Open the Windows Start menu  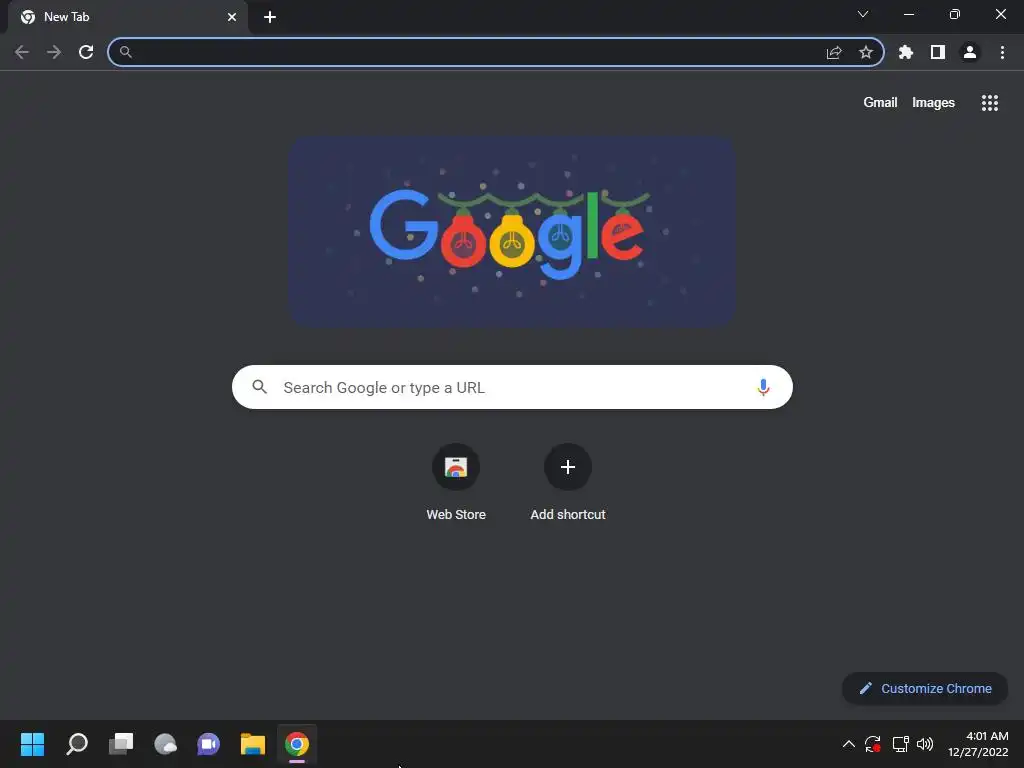[32, 744]
